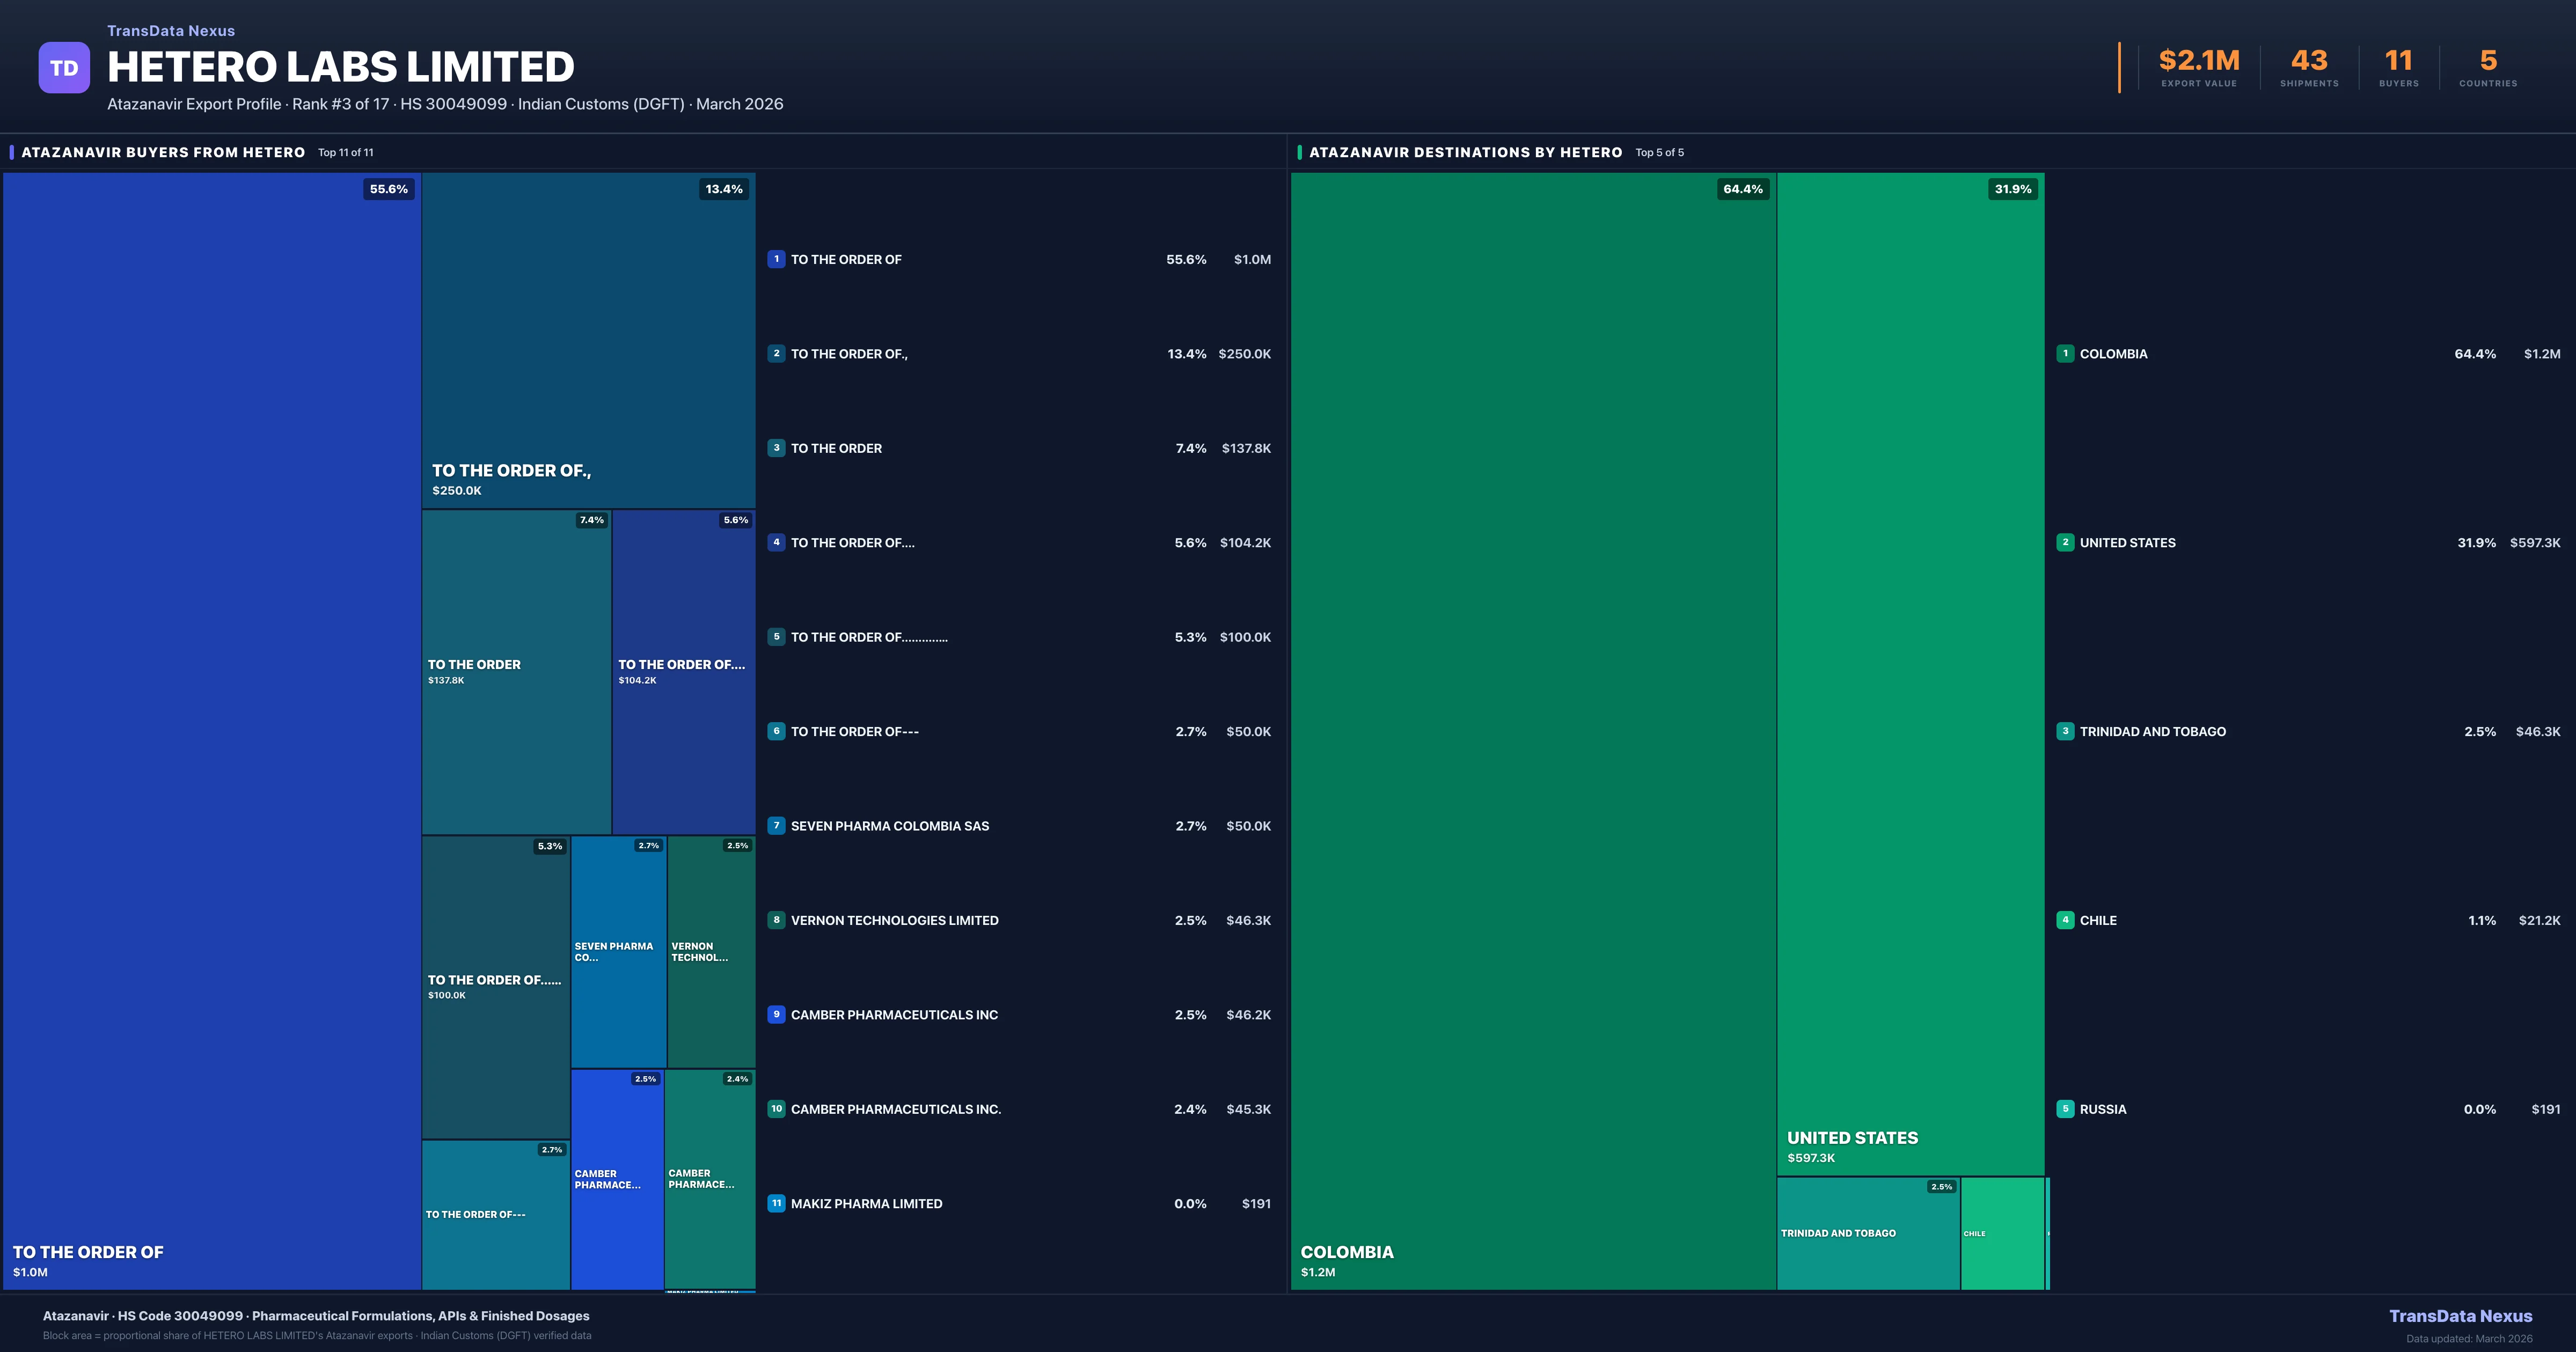Click rank badge 11 beside Makiz Pharma Limited
Image resolution: width=2576 pixels, height=1352 pixels.
tap(776, 1204)
